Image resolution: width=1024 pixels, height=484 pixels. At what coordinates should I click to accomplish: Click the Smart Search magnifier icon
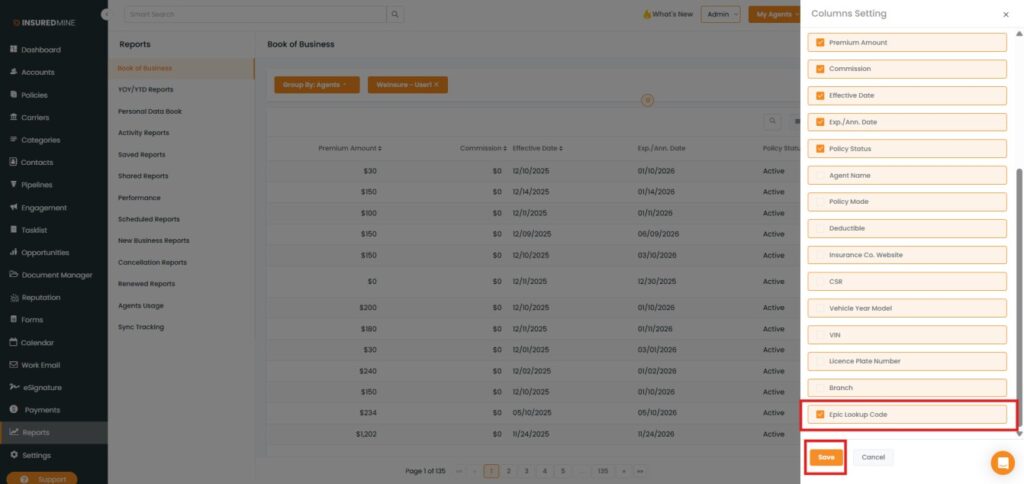[396, 15]
